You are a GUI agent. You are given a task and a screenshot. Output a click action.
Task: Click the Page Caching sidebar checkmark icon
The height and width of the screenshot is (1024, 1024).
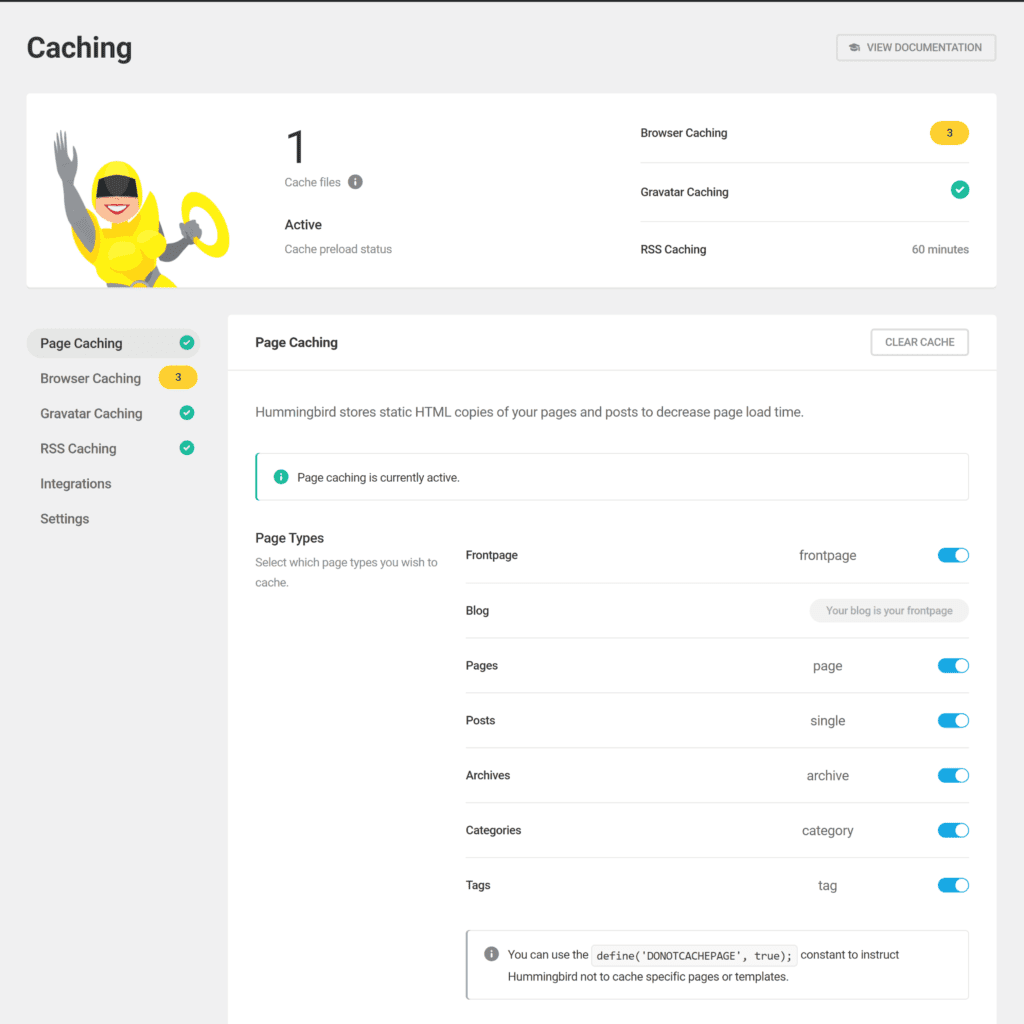187,343
